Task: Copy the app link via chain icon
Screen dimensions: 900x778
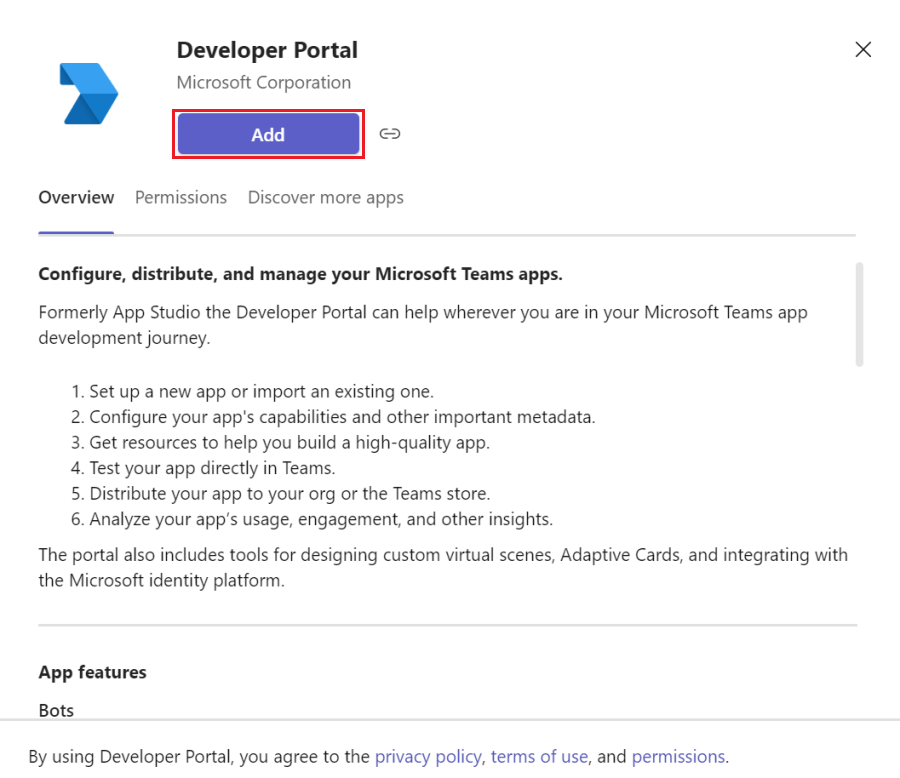Action: coord(390,134)
